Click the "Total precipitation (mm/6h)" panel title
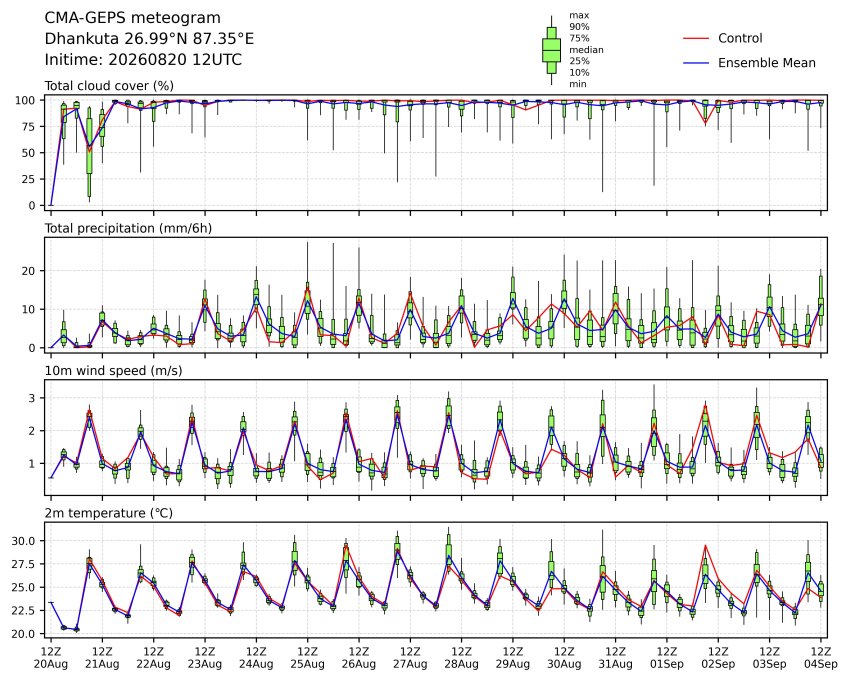The width and height of the screenshot is (849, 681). click(x=128, y=228)
